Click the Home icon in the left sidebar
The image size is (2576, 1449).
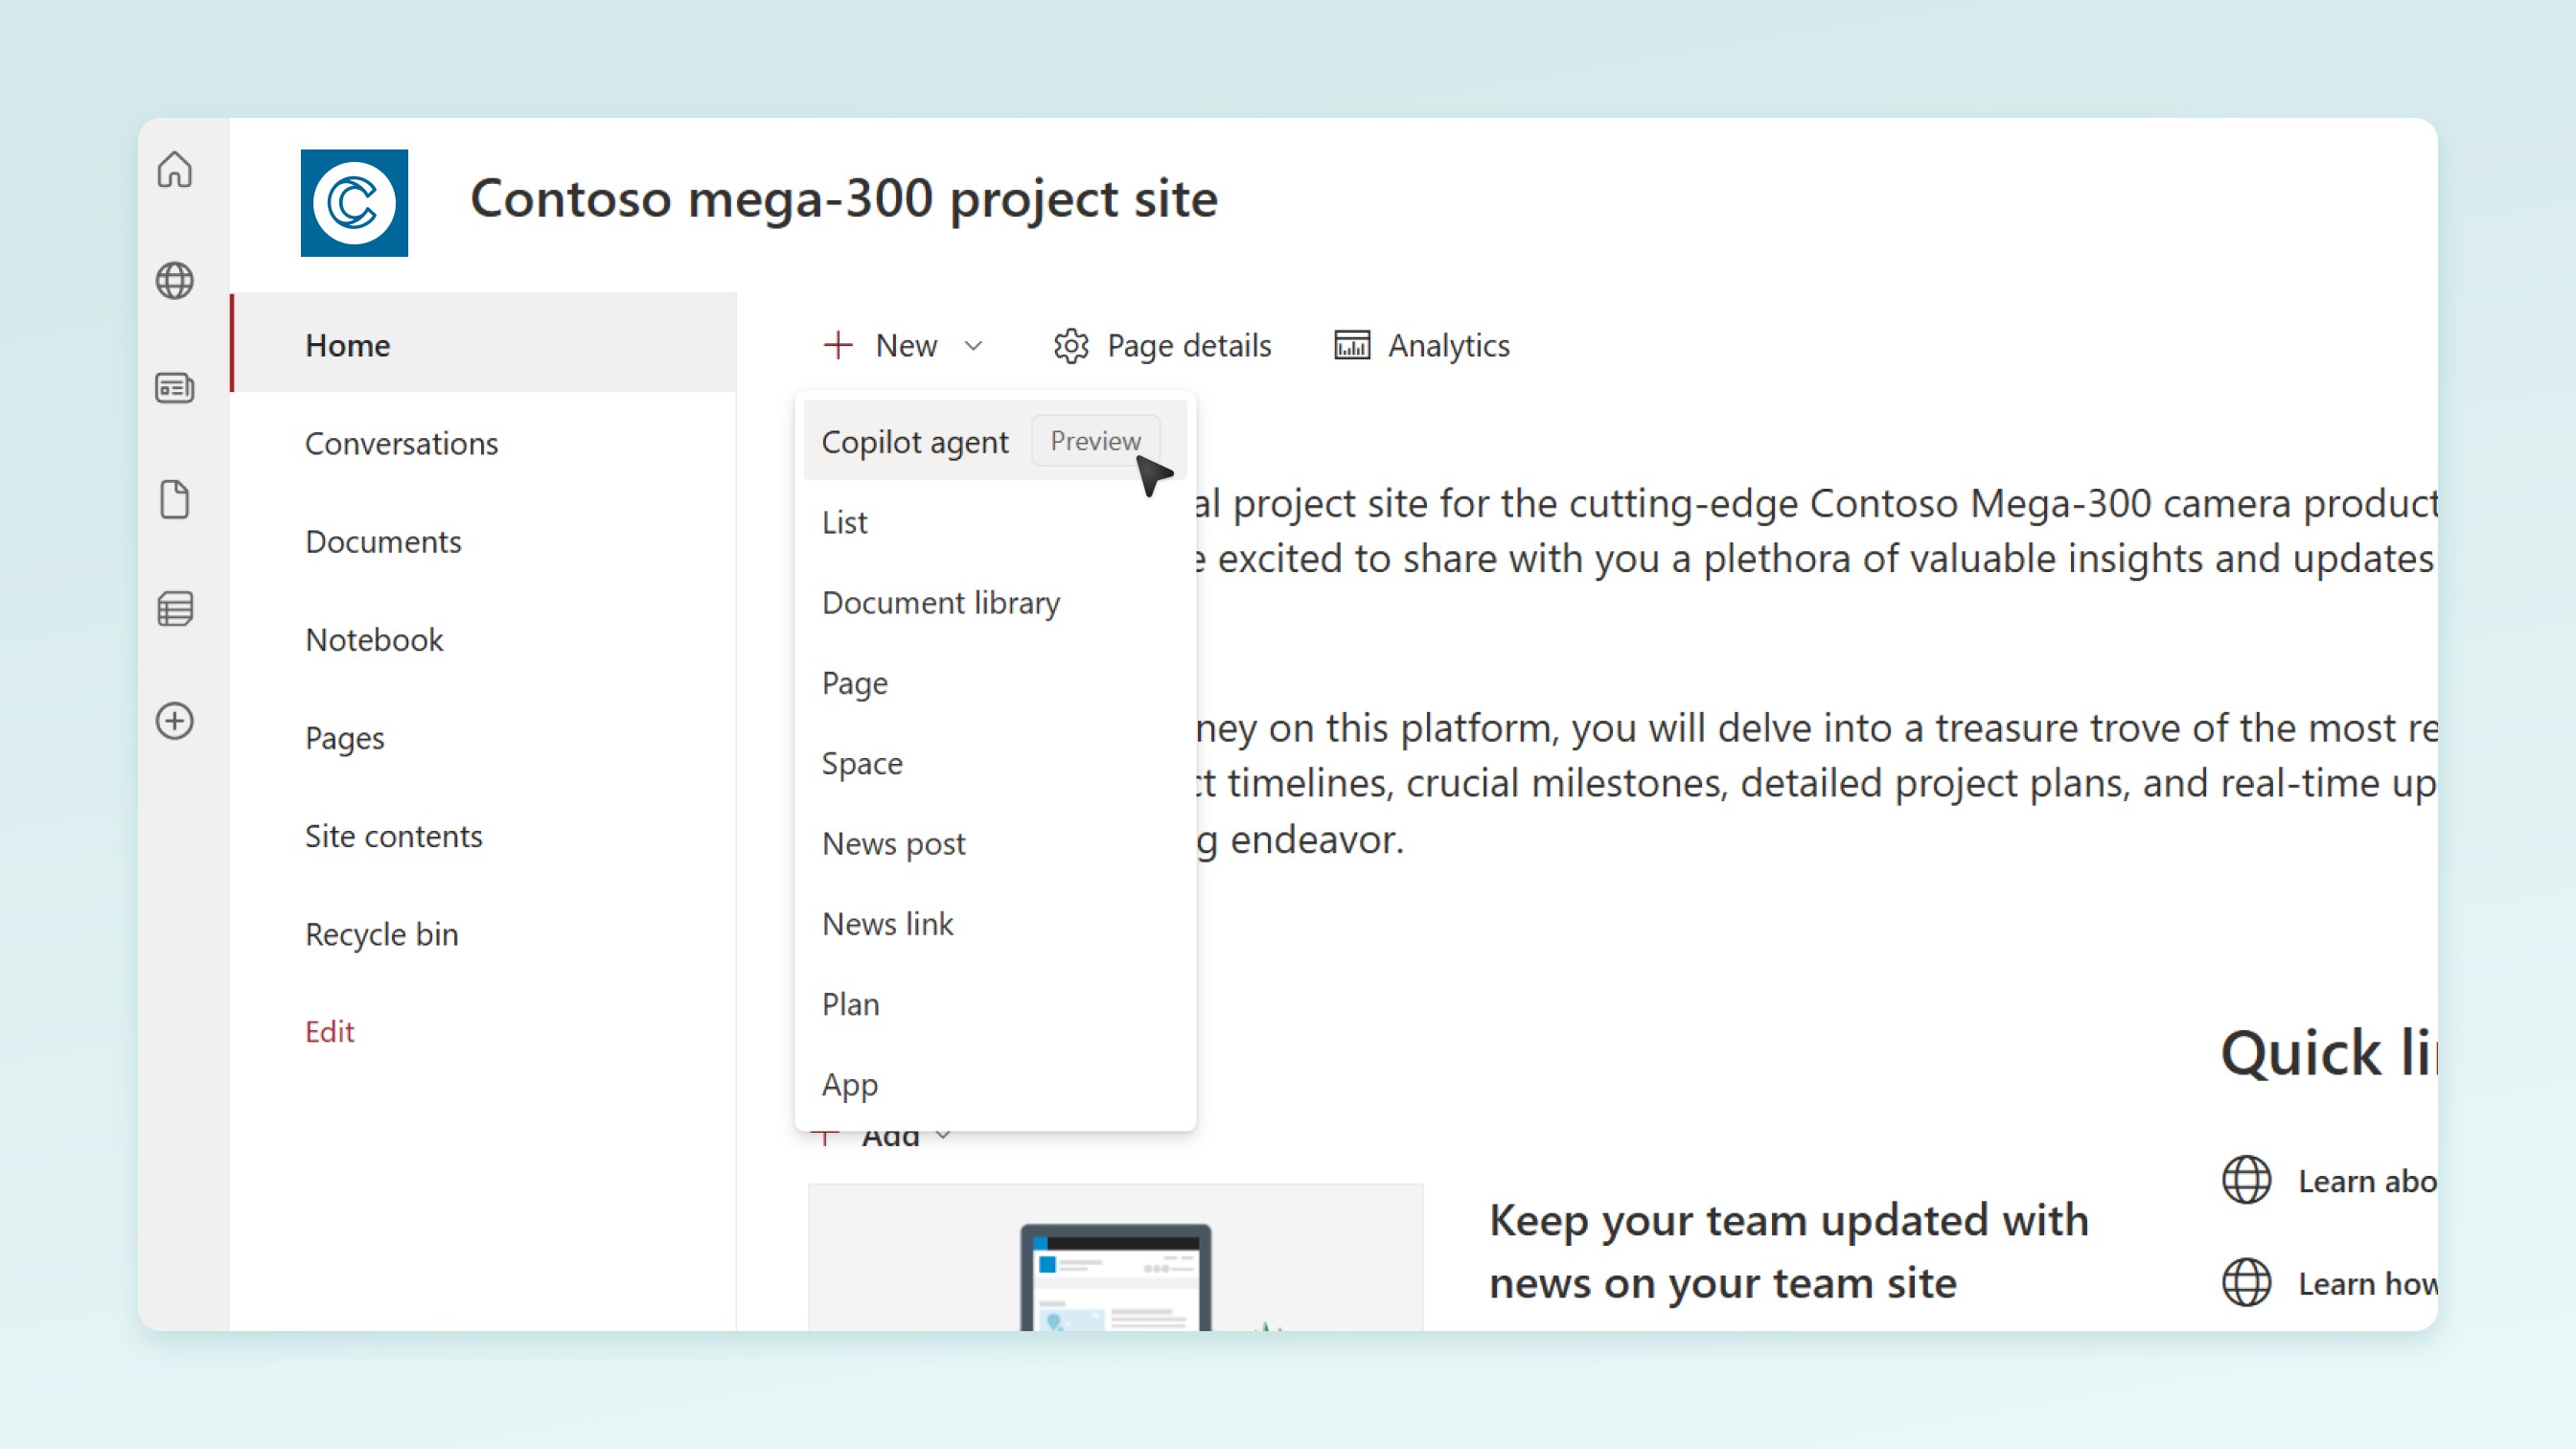pyautogui.click(x=173, y=170)
